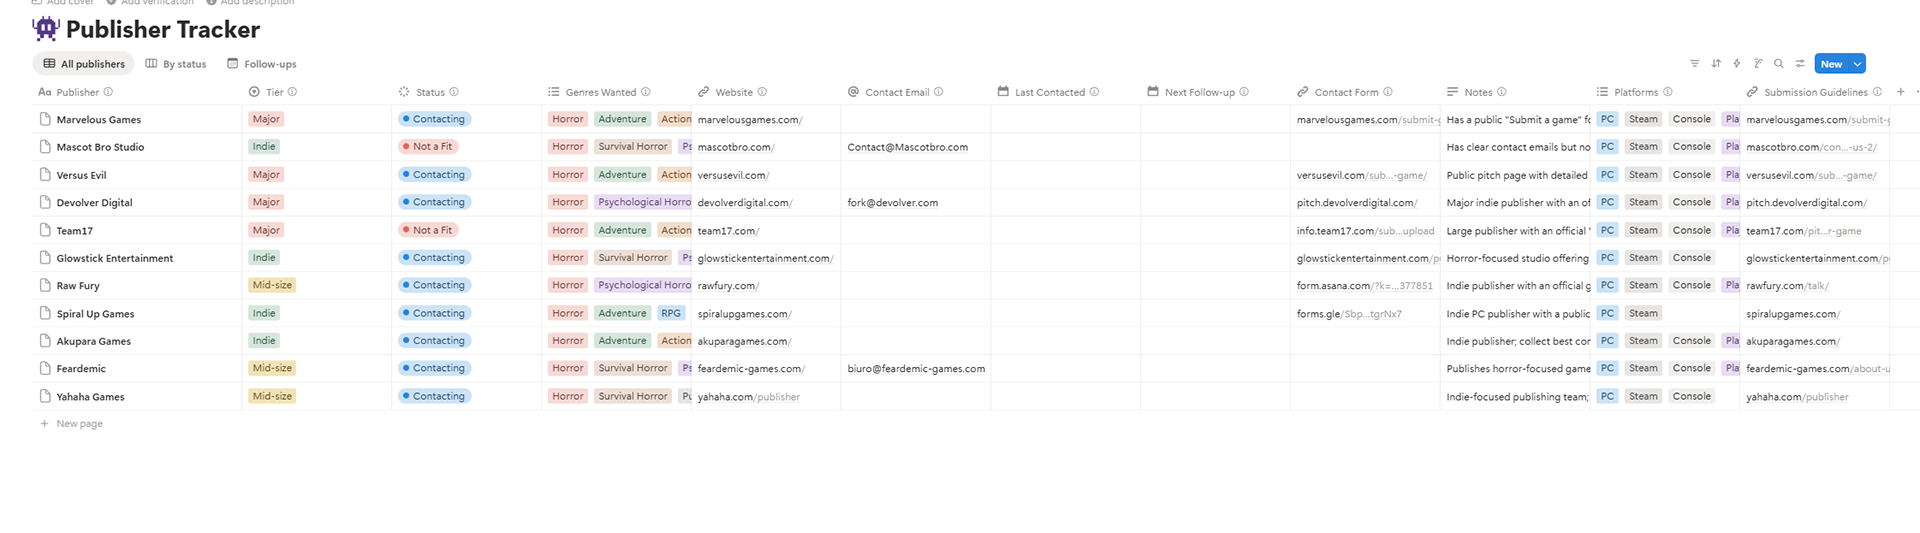Expand the New button dropdown arrow
This screenshot has height=533, width=1920.
coord(1857,64)
